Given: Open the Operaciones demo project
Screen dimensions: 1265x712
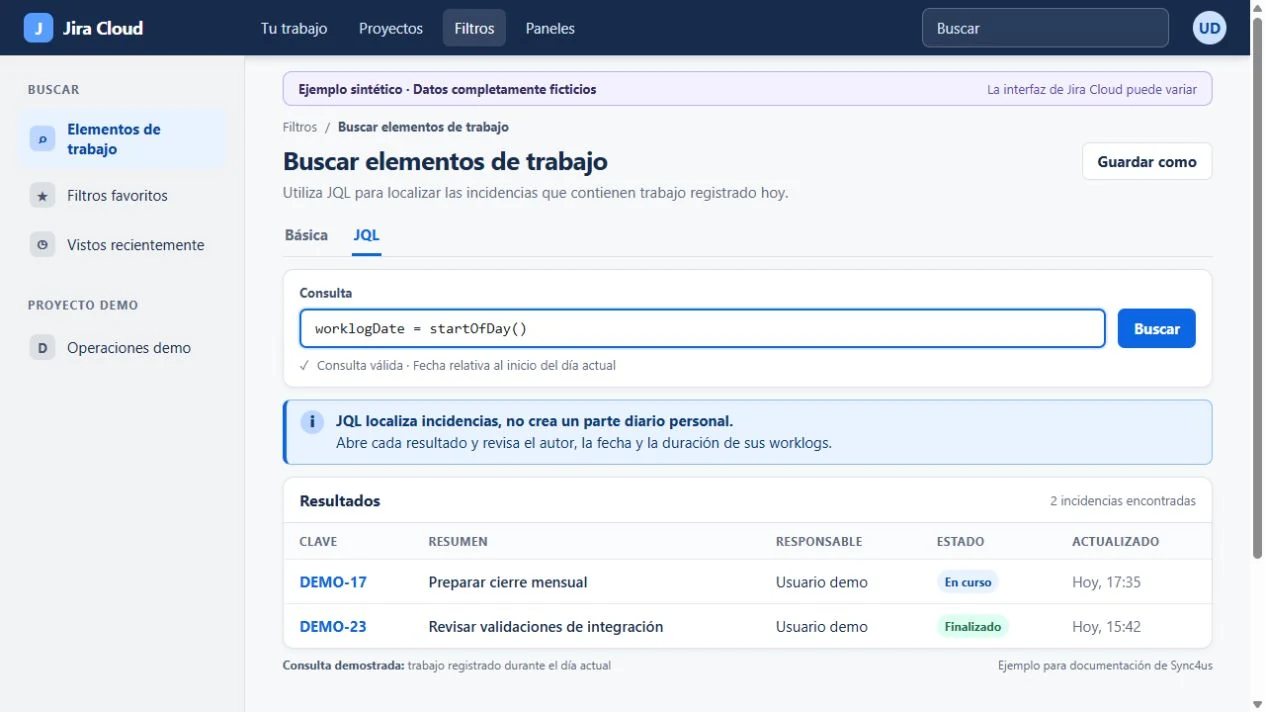Looking at the screenshot, I should (124, 348).
